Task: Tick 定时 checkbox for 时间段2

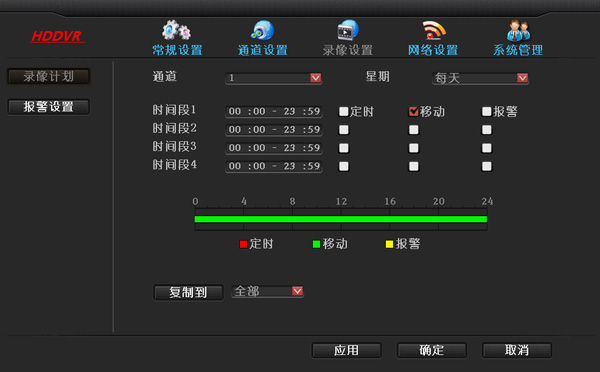Action: point(344,130)
